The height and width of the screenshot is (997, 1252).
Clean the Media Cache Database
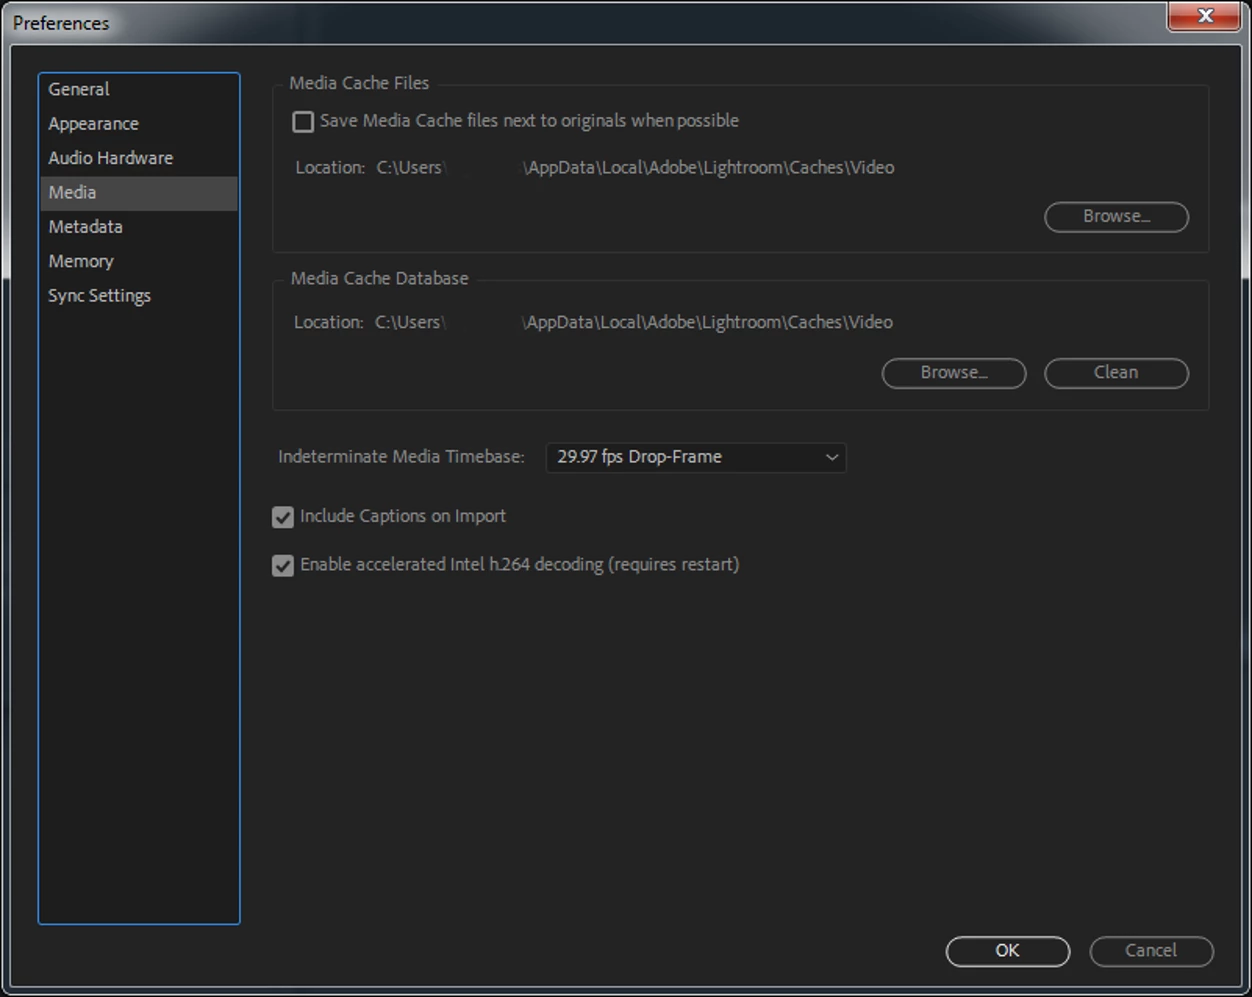point(1116,373)
